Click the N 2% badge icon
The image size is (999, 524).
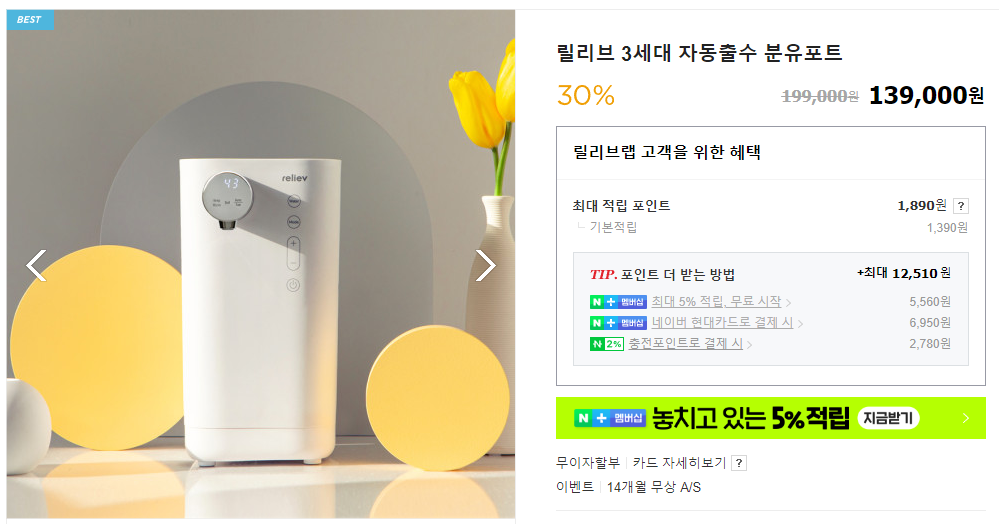pyautogui.click(x=607, y=344)
